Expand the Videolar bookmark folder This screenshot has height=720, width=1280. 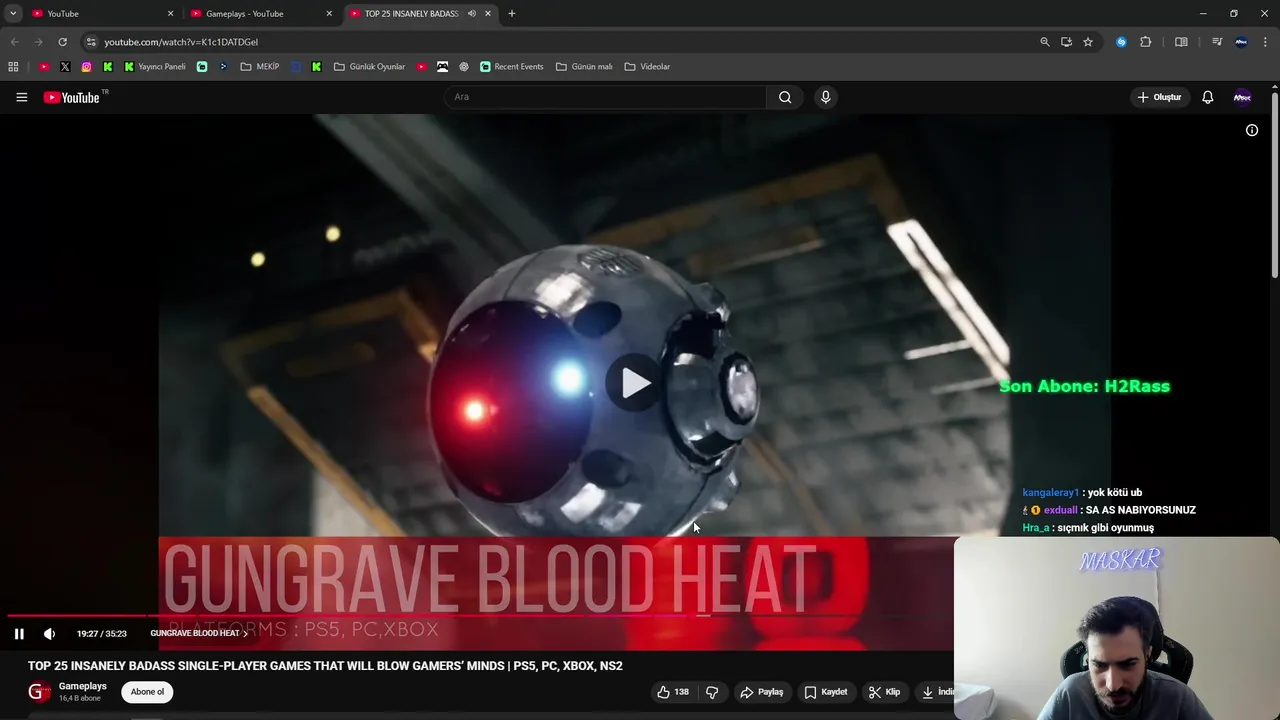click(x=648, y=67)
